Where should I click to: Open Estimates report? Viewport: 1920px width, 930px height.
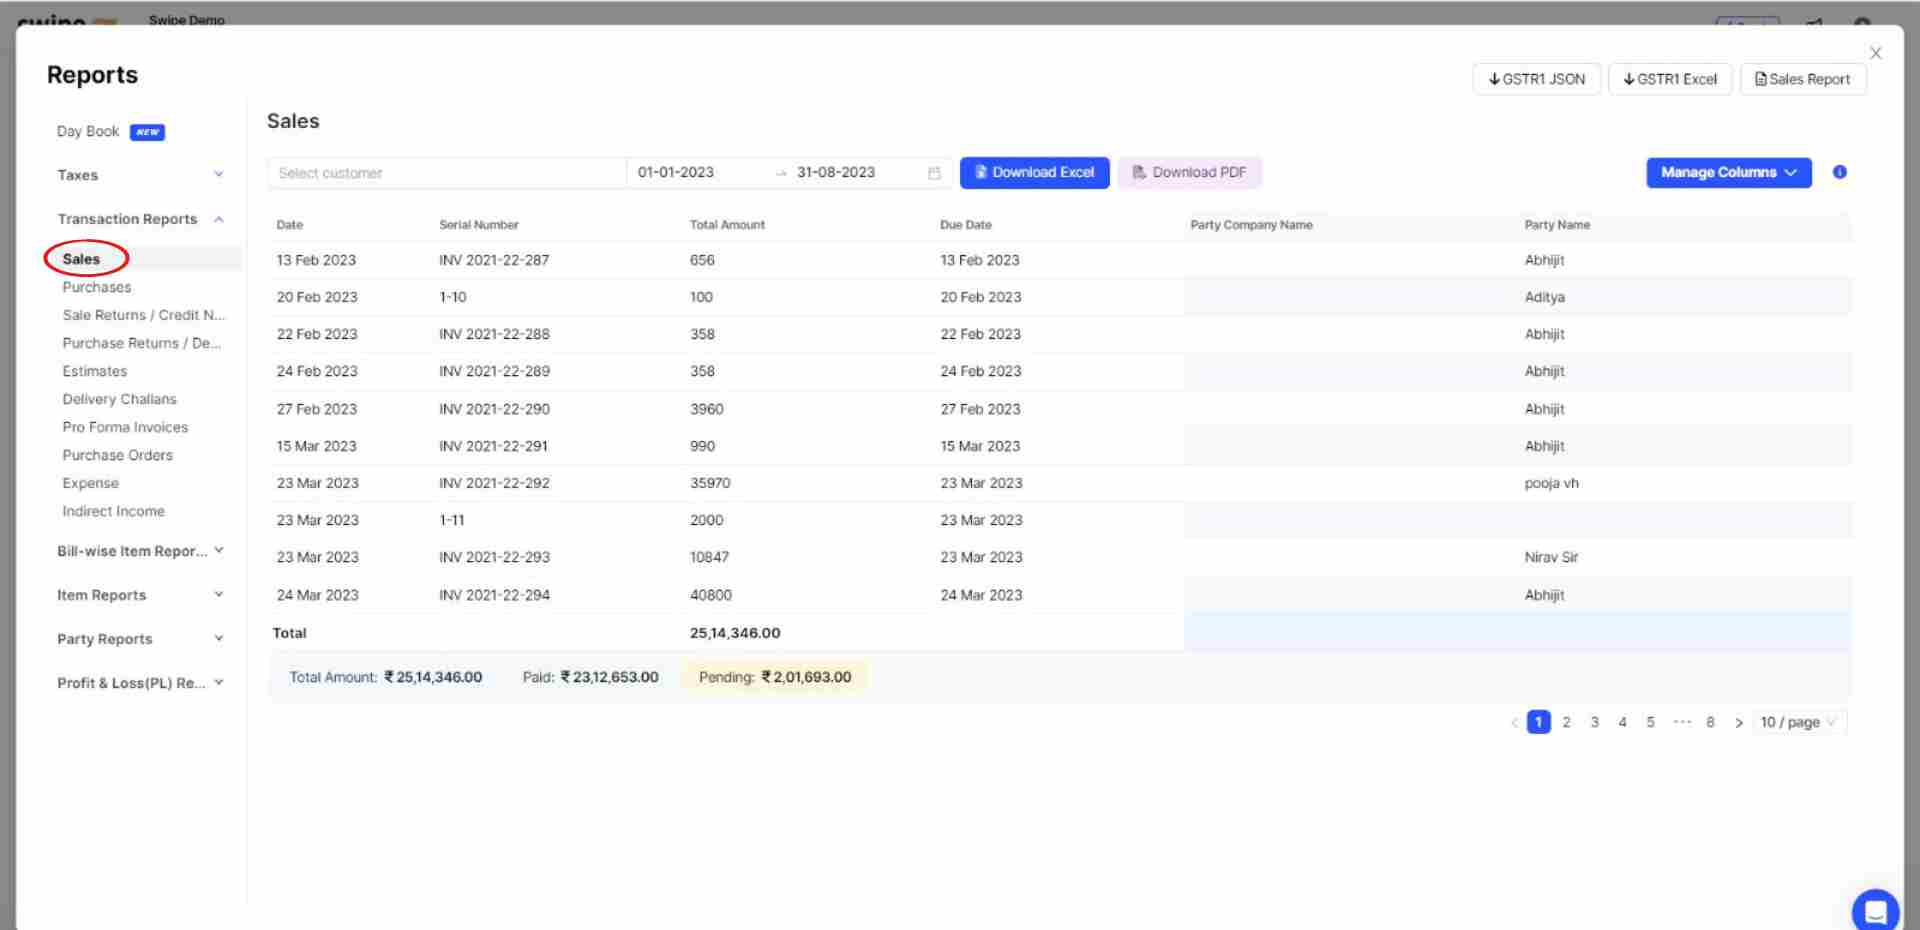click(x=95, y=371)
